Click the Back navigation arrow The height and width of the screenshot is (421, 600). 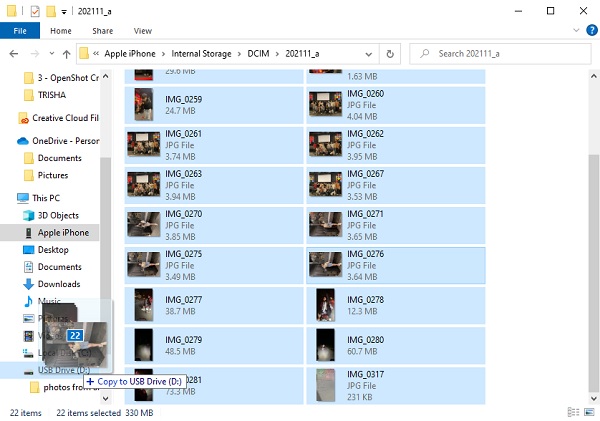[x=14, y=54]
